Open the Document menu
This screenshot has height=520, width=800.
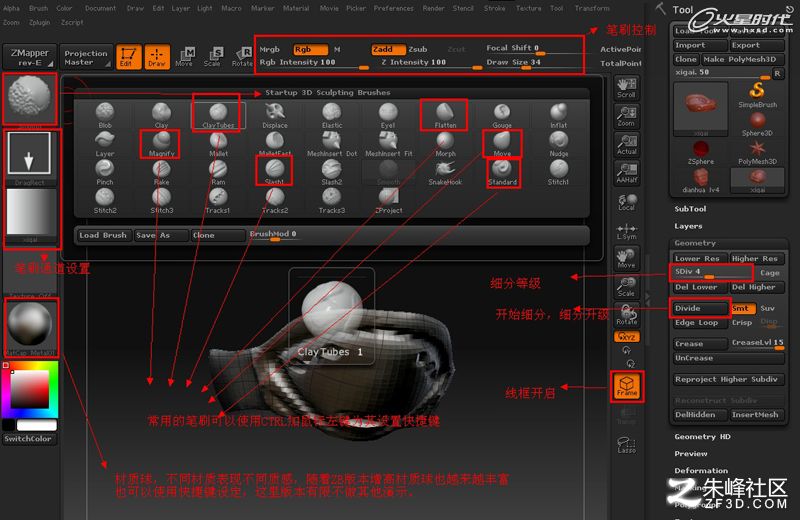tap(100, 8)
